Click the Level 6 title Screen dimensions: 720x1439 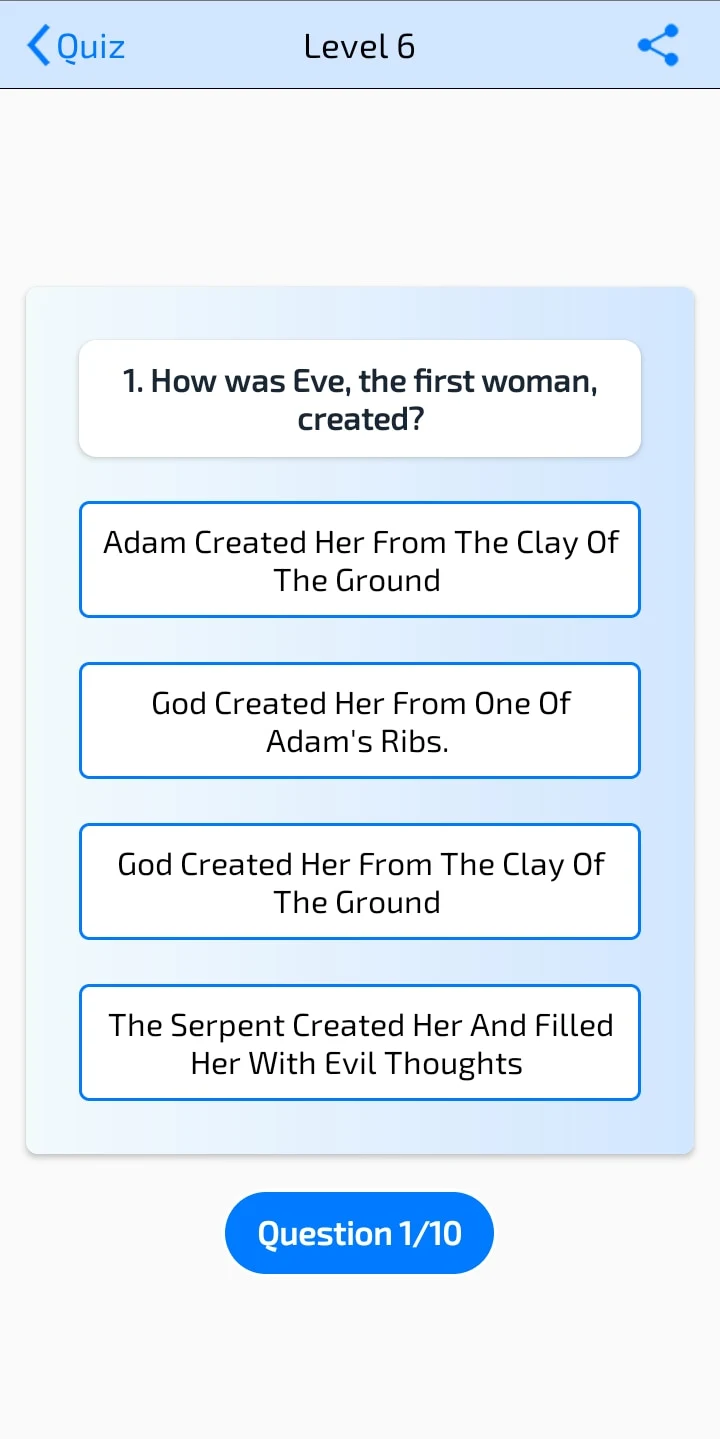click(x=359, y=46)
